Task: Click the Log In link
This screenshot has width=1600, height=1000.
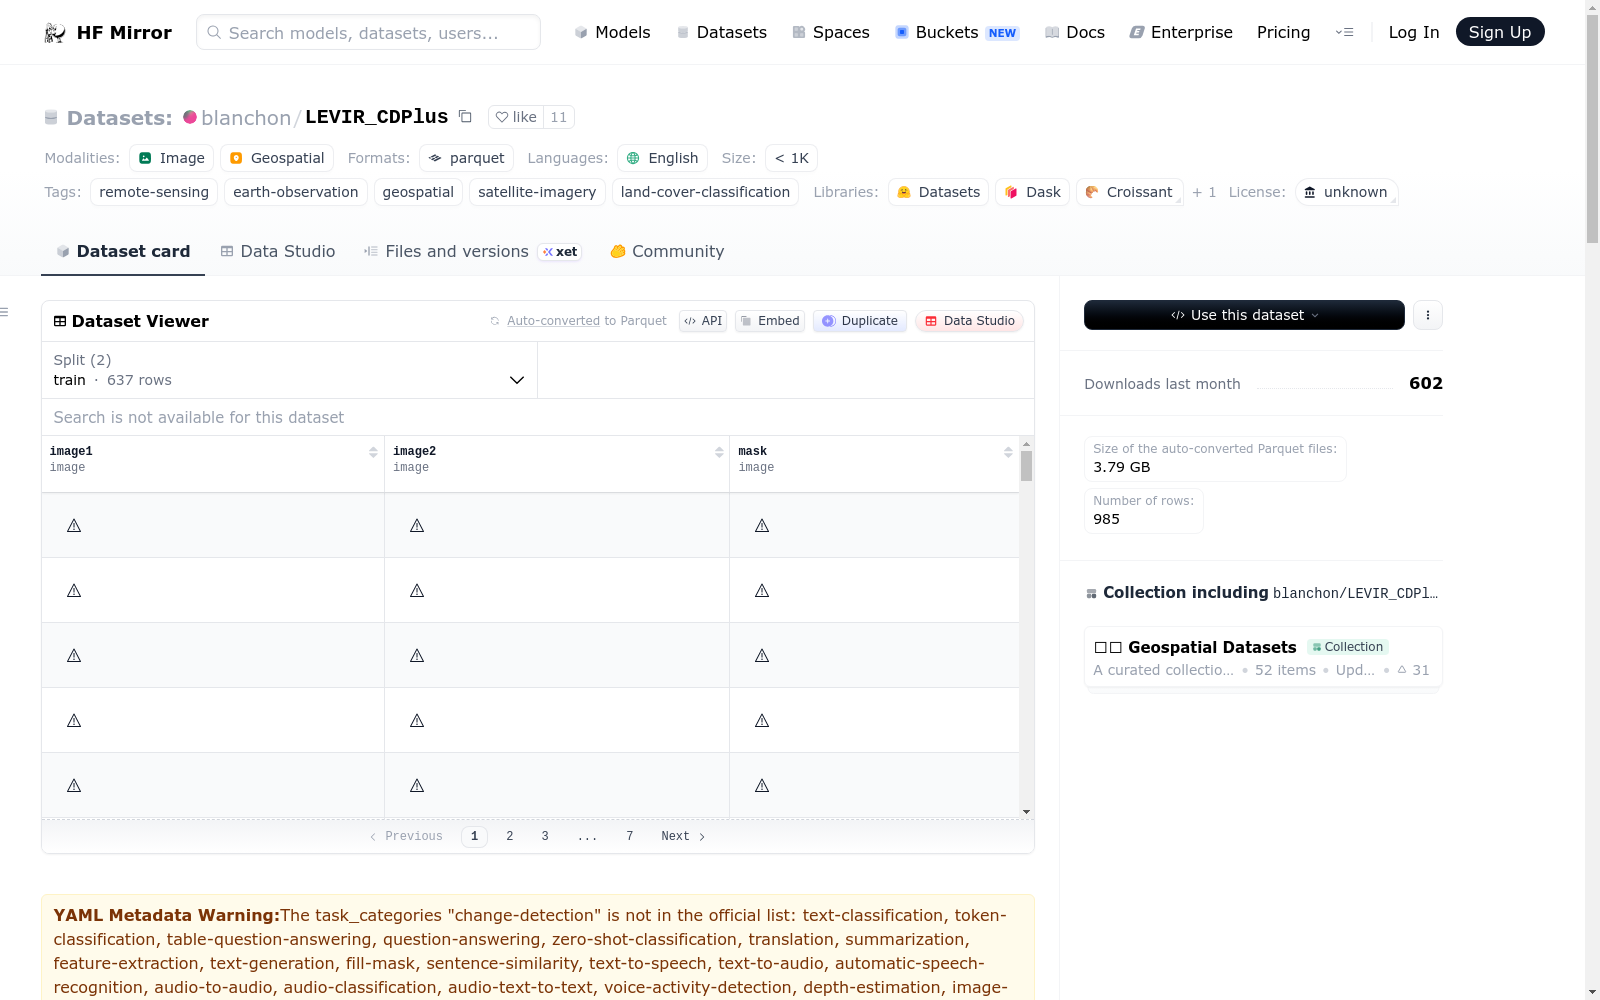Action: (x=1414, y=32)
